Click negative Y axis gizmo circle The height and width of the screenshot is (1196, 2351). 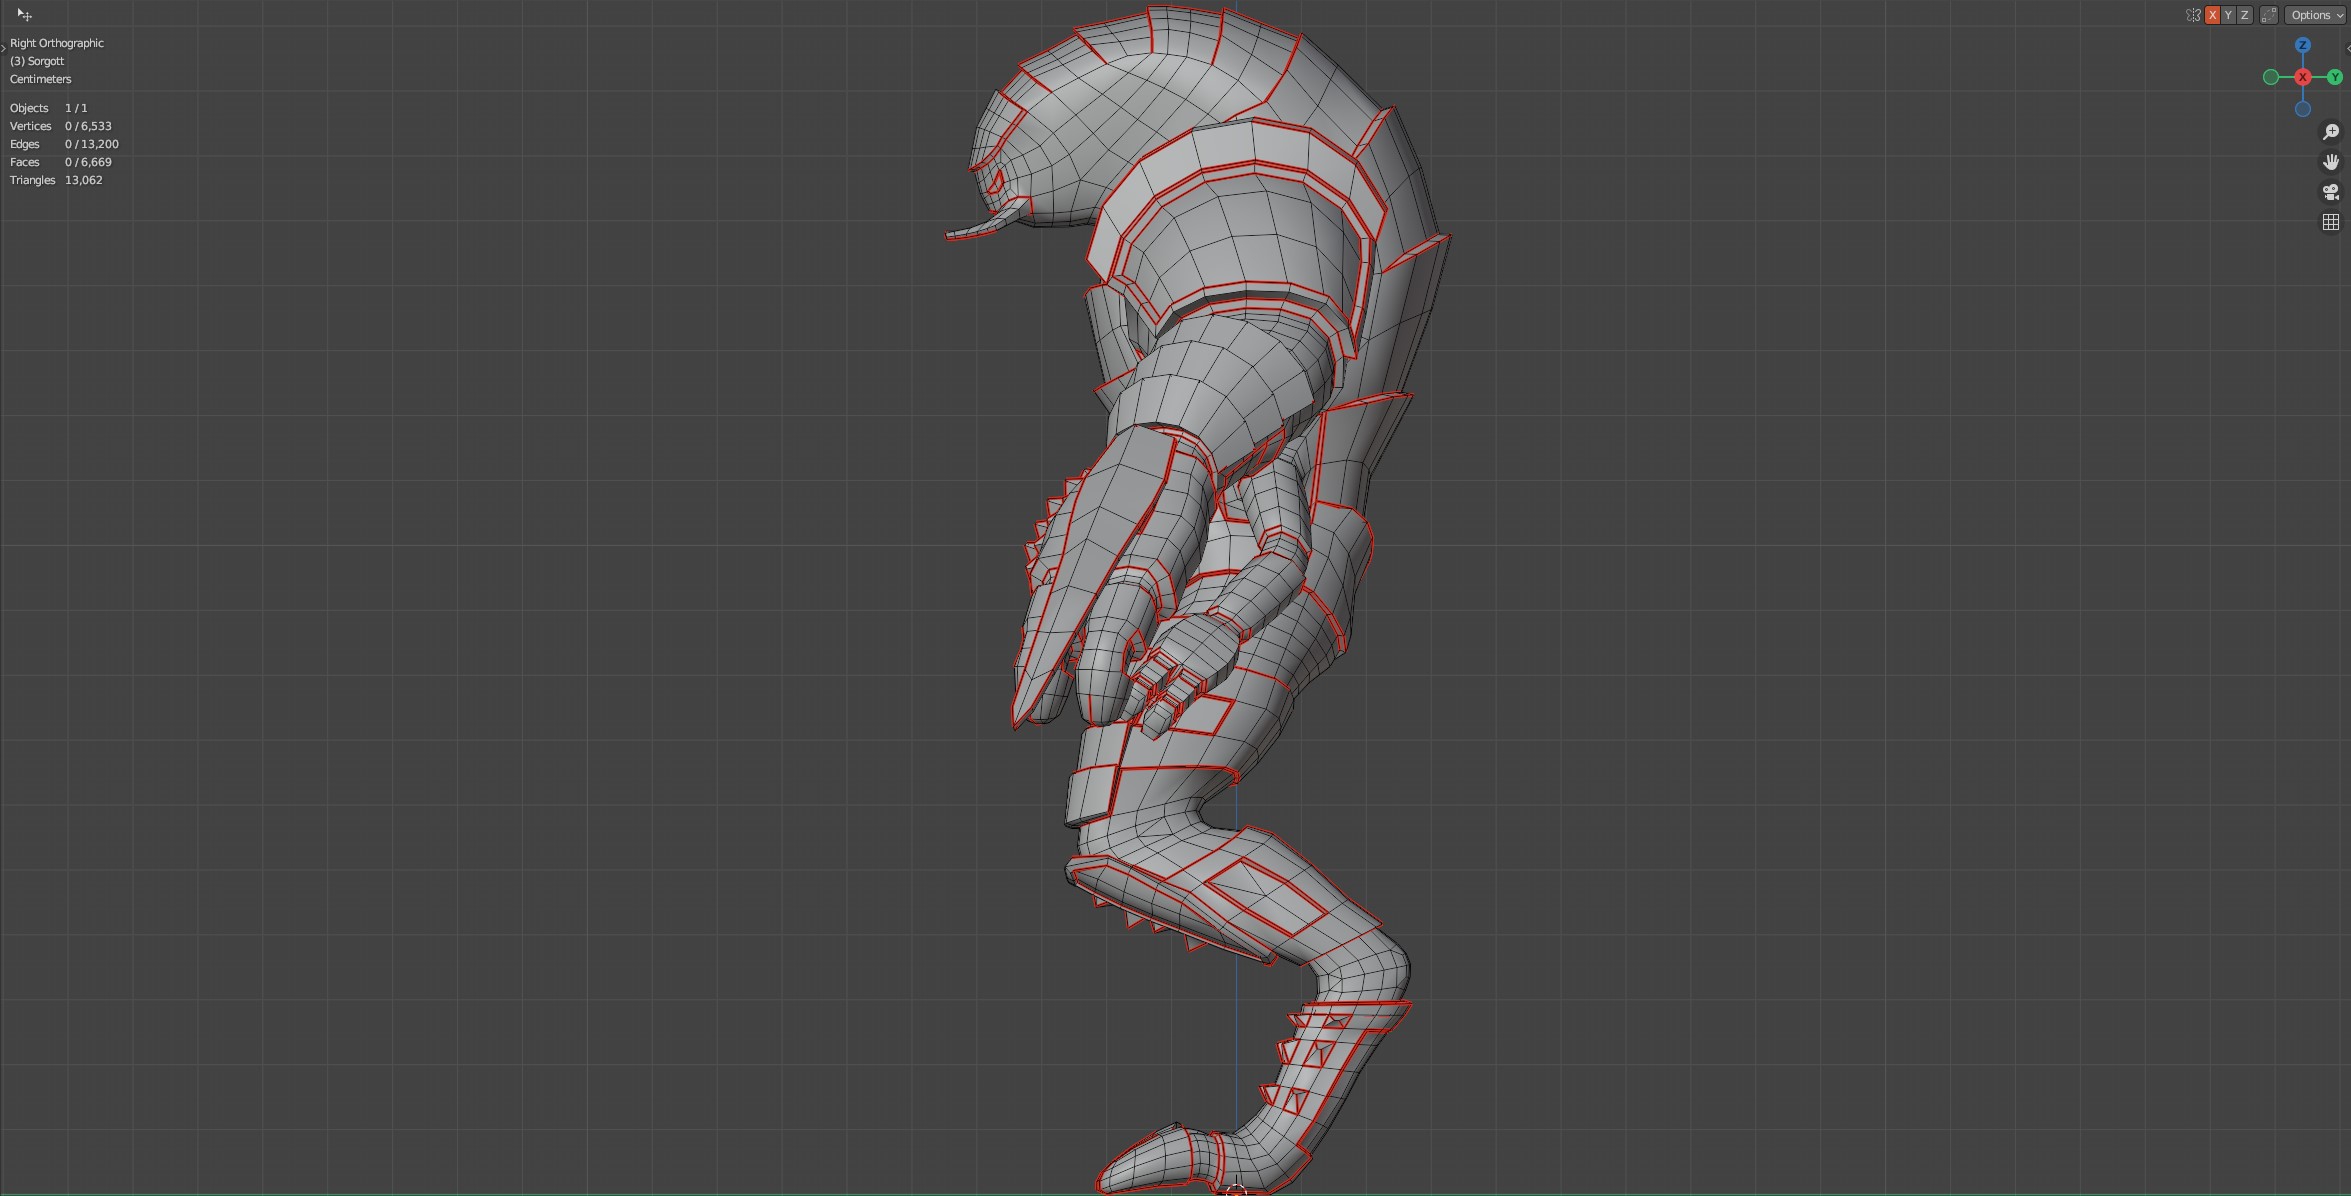(x=2271, y=77)
